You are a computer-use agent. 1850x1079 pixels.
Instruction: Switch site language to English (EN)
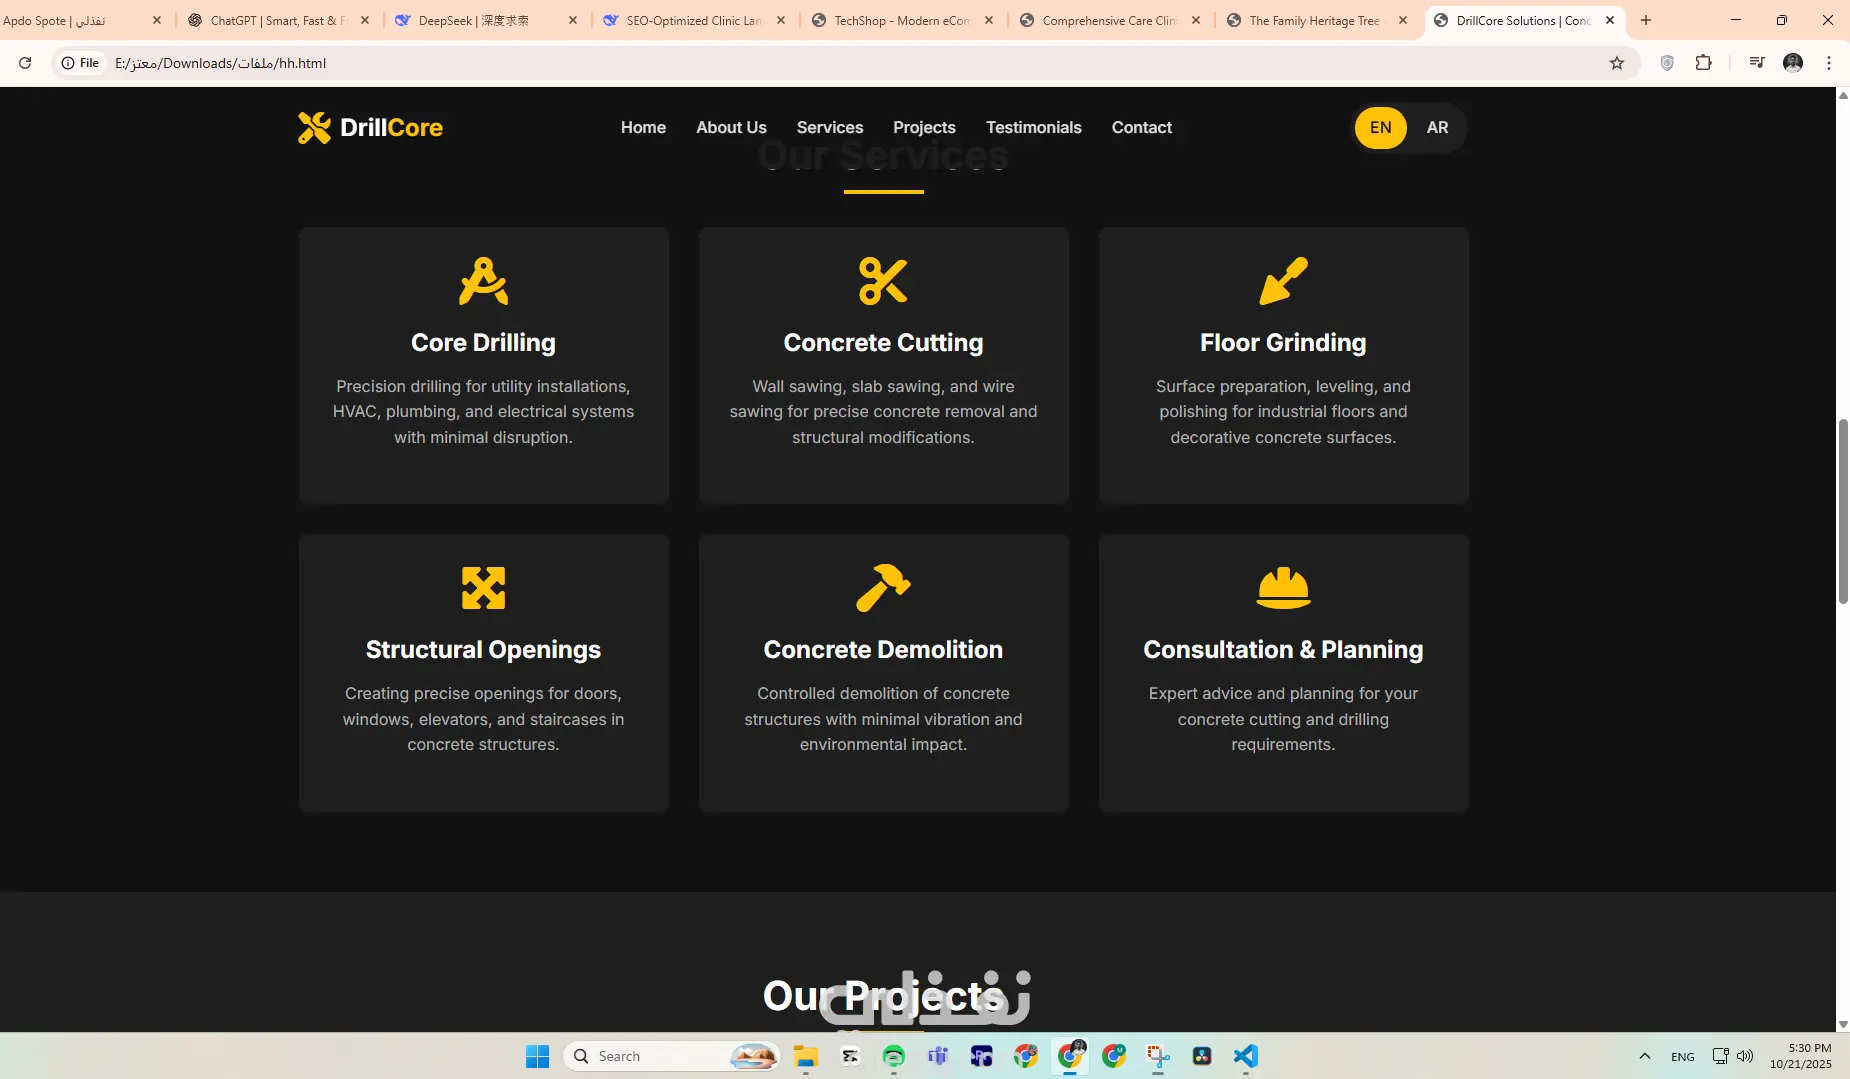pyautogui.click(x=1381, y=128)
